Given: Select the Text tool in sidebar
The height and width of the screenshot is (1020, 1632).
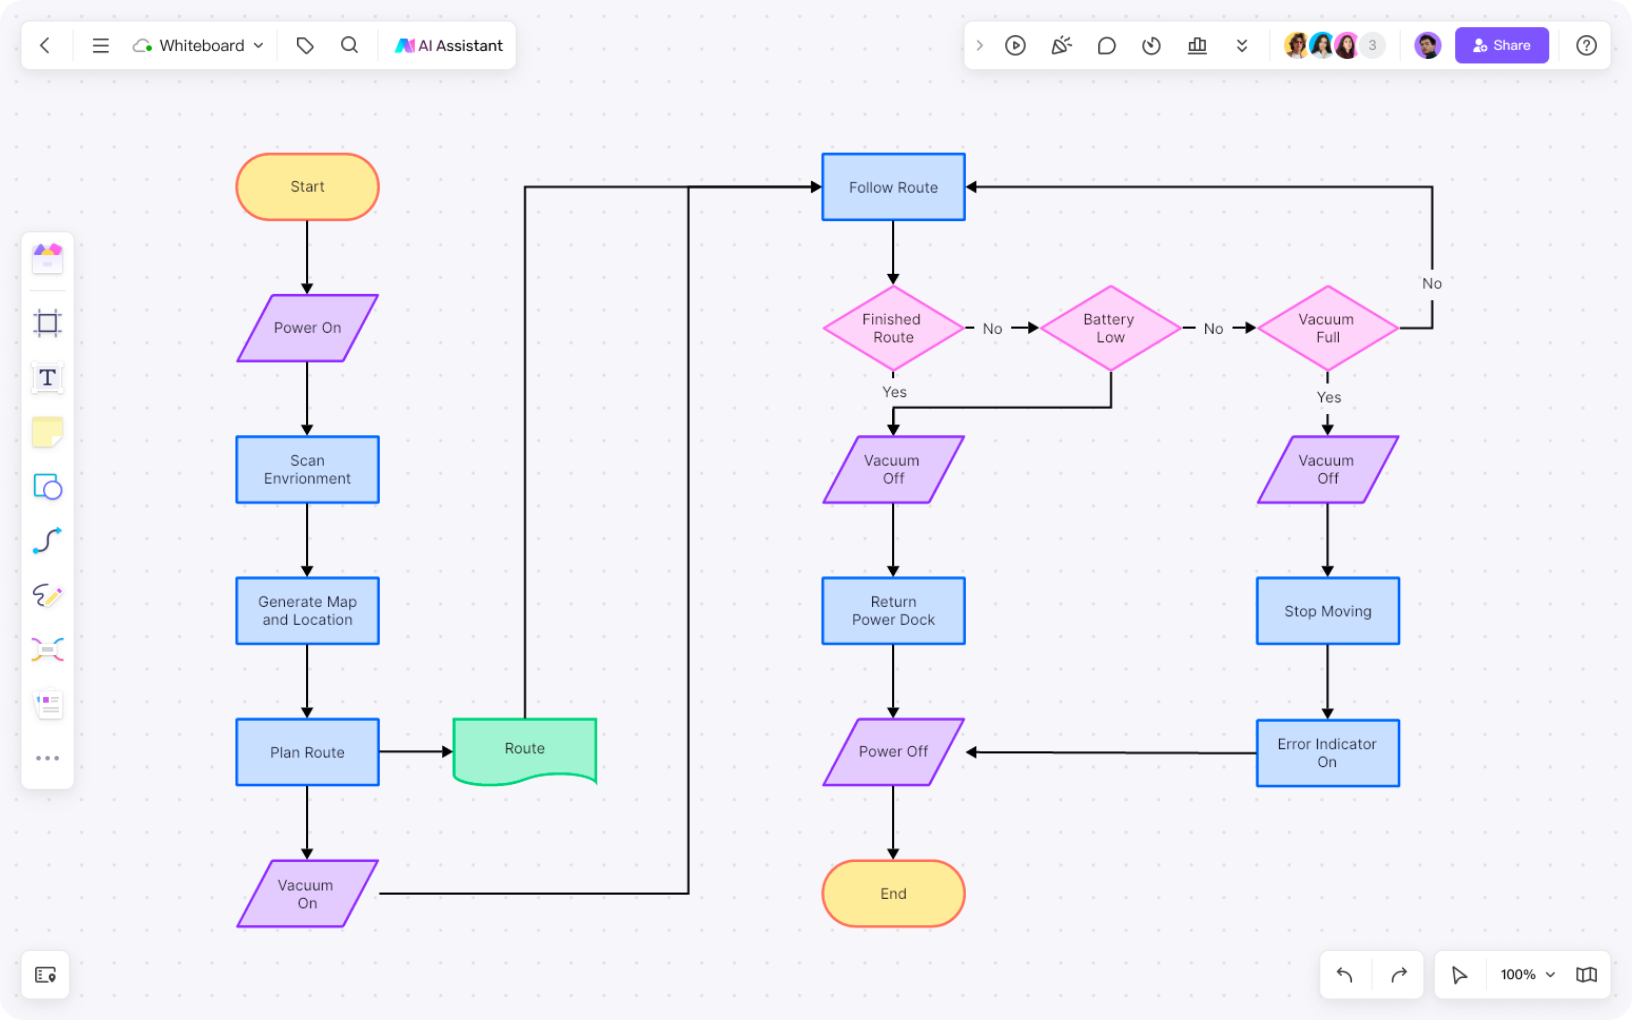Looking at the screenshot, I should 47,378.
